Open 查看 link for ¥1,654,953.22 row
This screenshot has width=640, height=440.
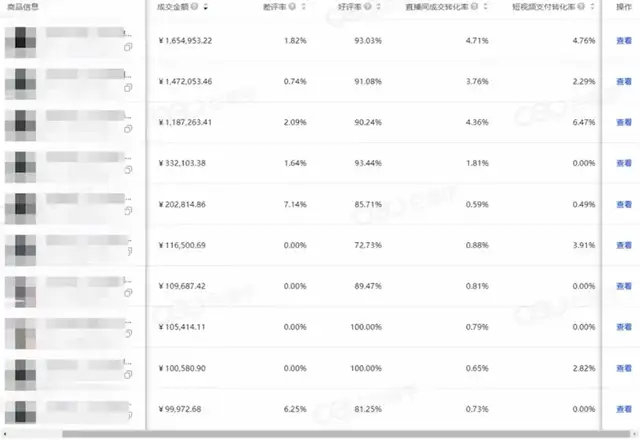coord(622,42)
